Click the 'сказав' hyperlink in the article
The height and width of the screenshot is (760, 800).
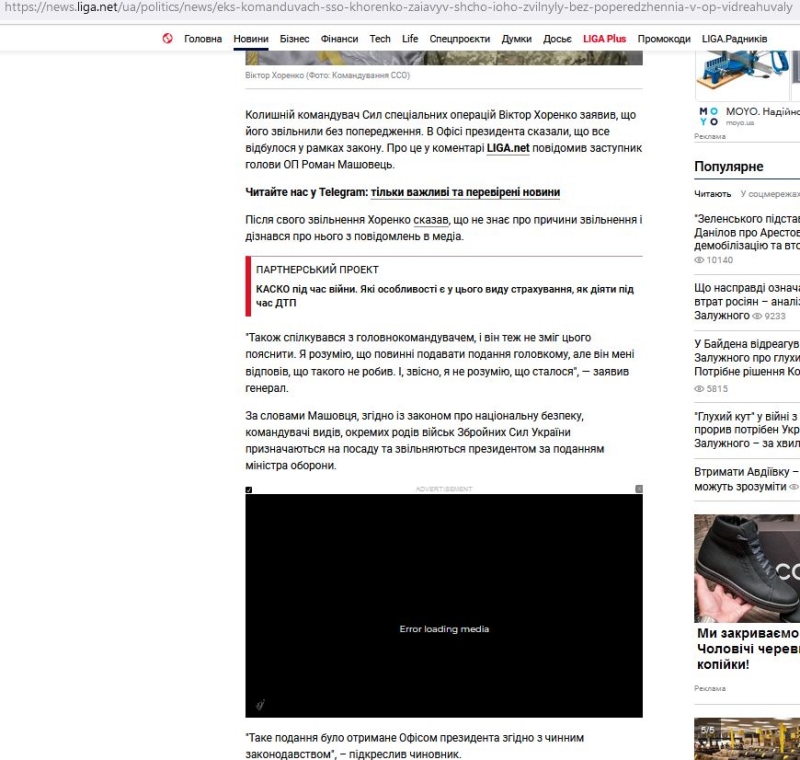pyautogui.click(x=431, y=219)
